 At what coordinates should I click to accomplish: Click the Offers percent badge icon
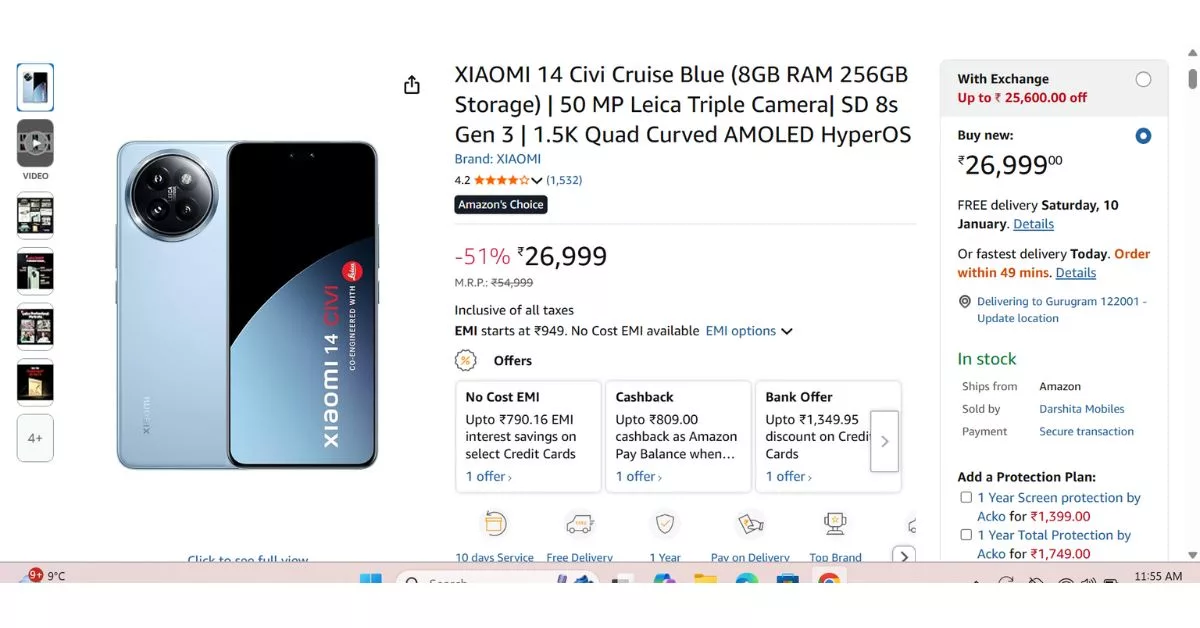pos(466,360)
